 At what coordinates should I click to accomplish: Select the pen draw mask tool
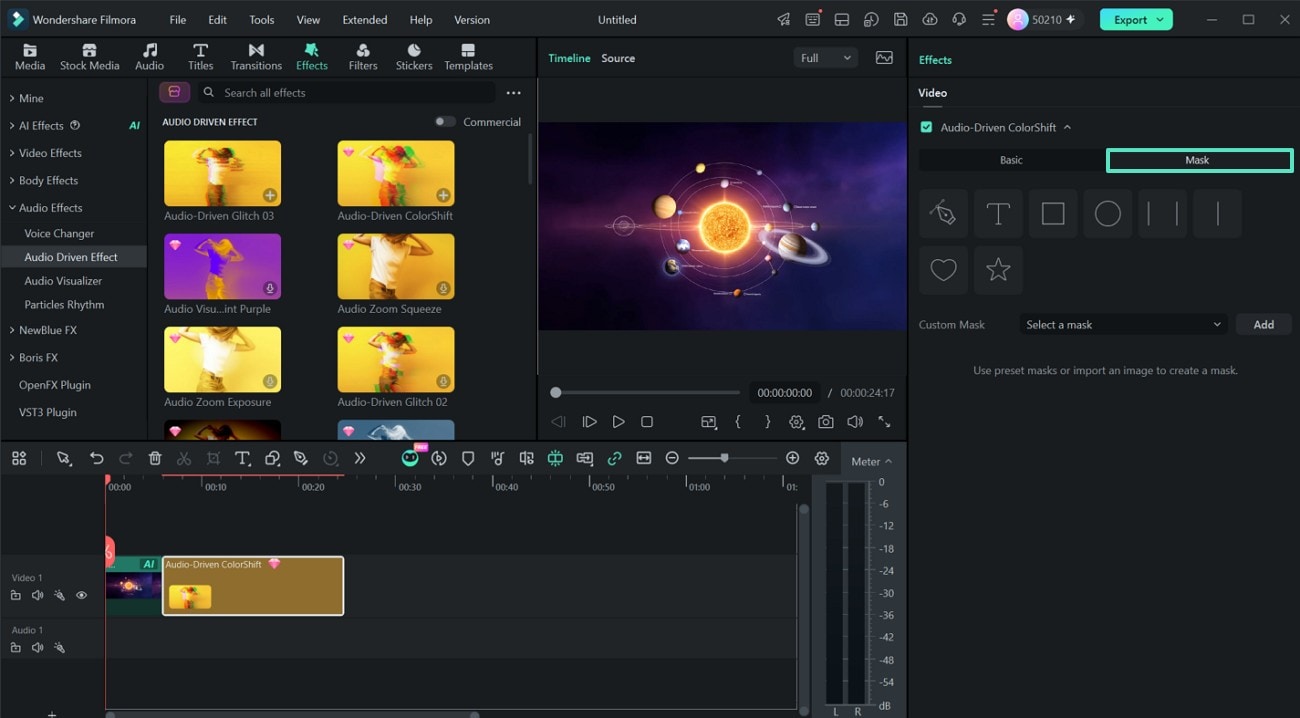click(943, 213)
